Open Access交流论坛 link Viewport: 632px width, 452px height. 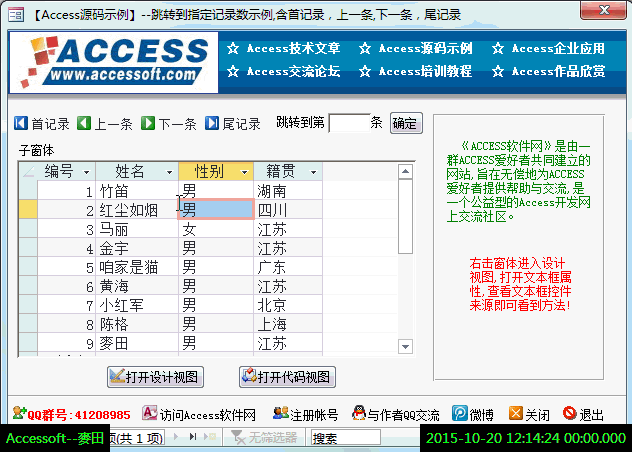click(x=293, y=71)
